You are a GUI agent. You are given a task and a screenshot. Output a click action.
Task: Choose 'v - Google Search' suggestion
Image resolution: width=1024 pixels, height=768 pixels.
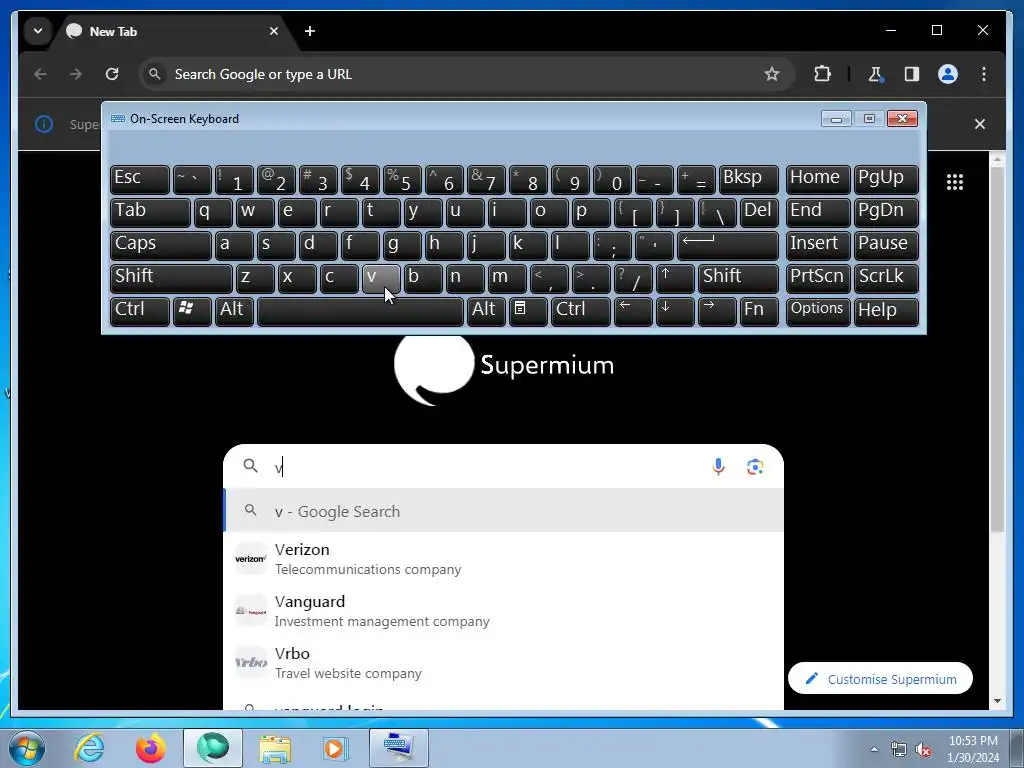[x=504, y=511]
